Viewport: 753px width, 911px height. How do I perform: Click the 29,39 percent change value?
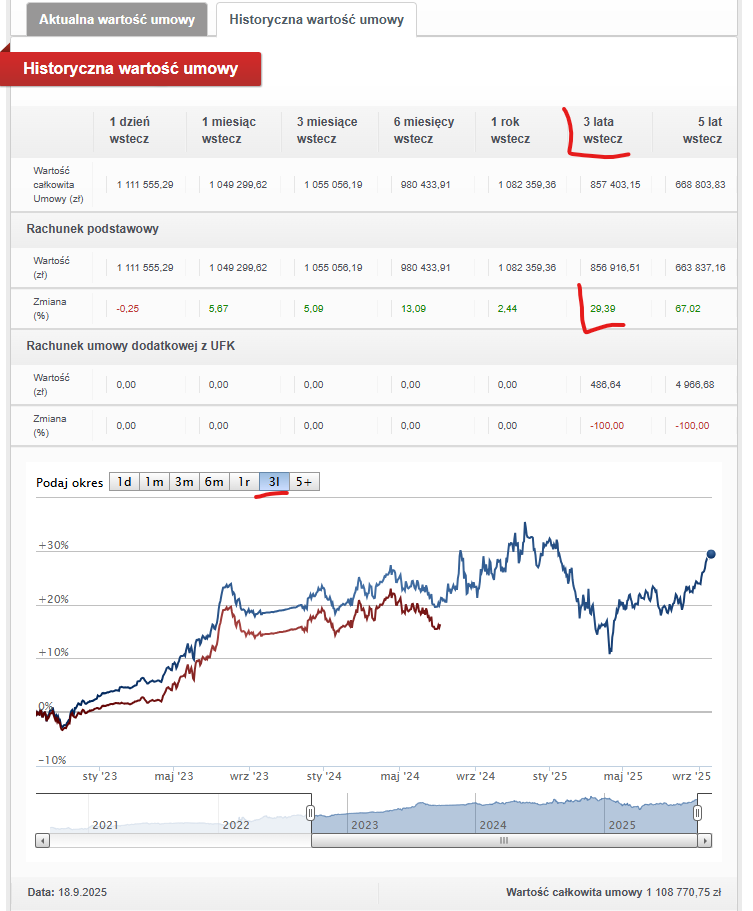[603, 308]
